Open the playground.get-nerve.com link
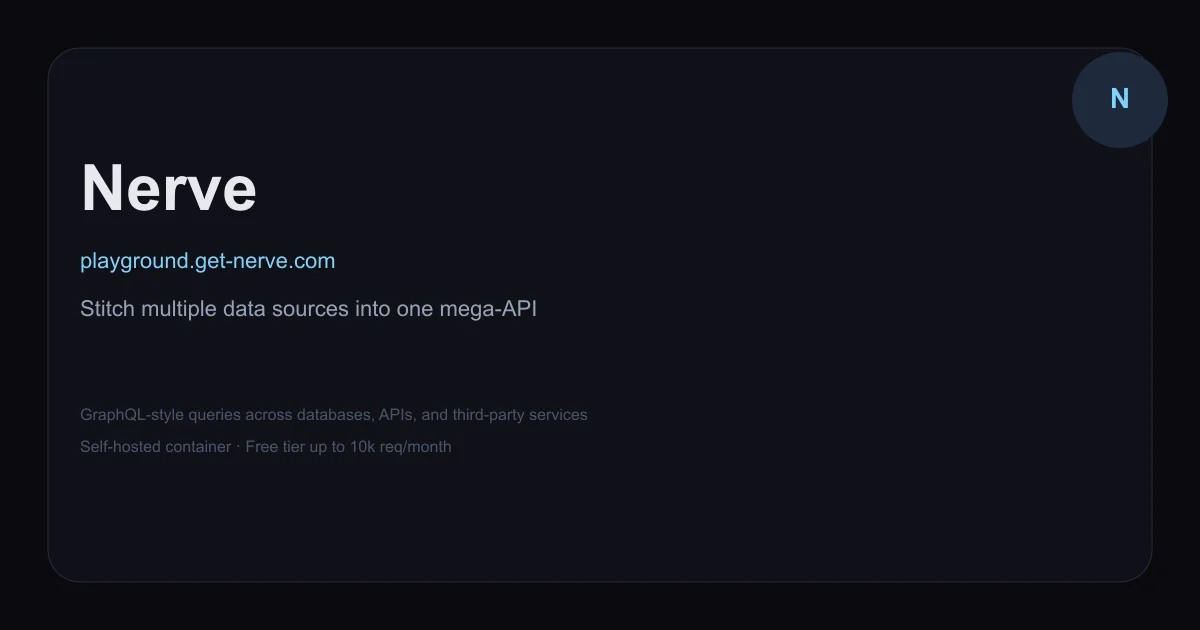The image size is (1200, 630). [x=207, y=261]
